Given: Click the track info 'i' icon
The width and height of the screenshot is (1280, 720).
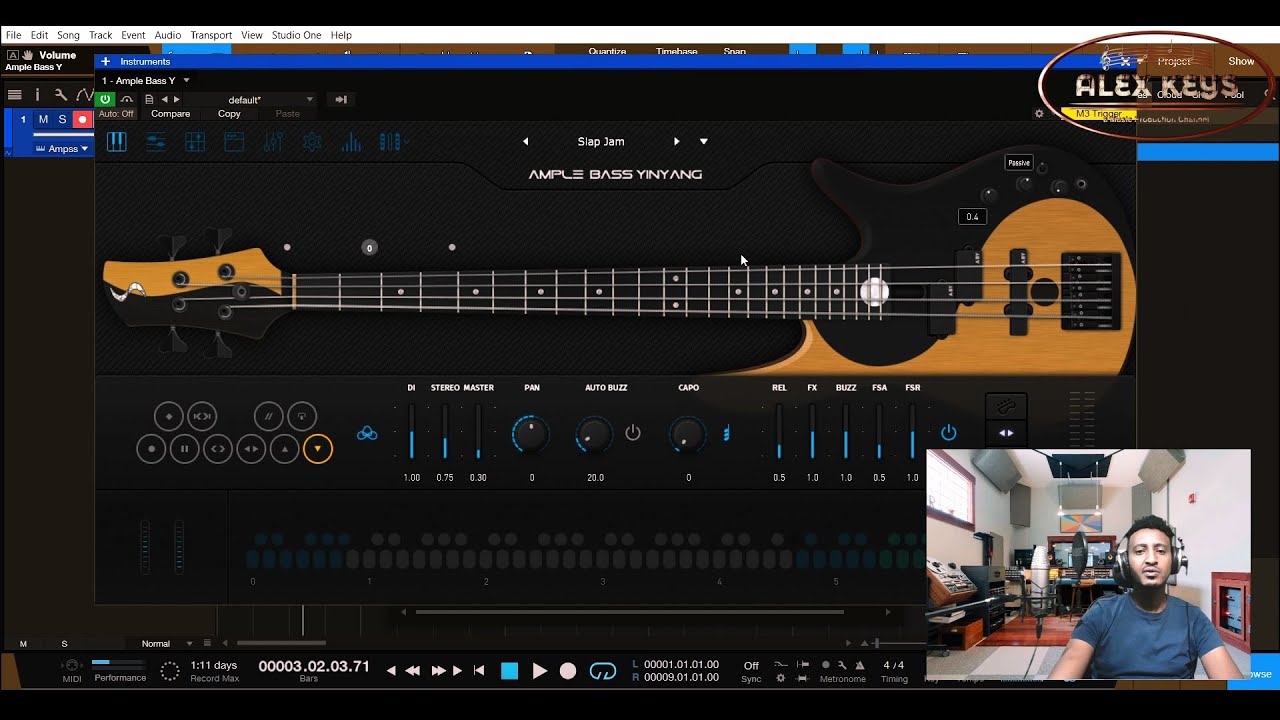Looking at the screenshot, I should pyautogui.click(x=38, y=95).
